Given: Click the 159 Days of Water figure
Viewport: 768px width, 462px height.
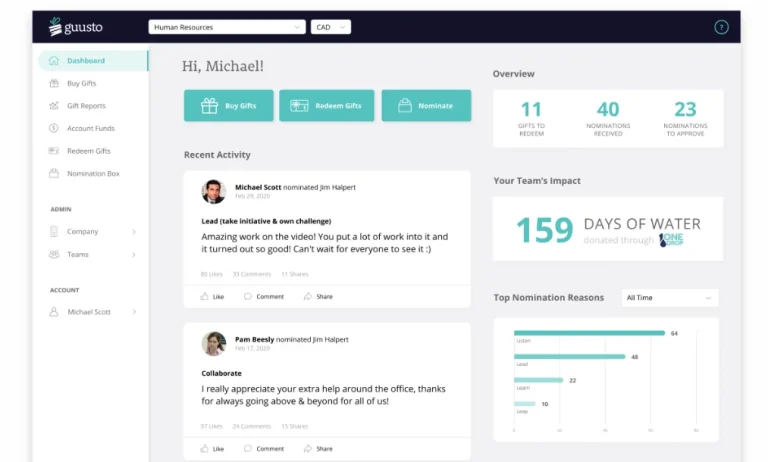Looking at the screenshot, I should 545,230.
